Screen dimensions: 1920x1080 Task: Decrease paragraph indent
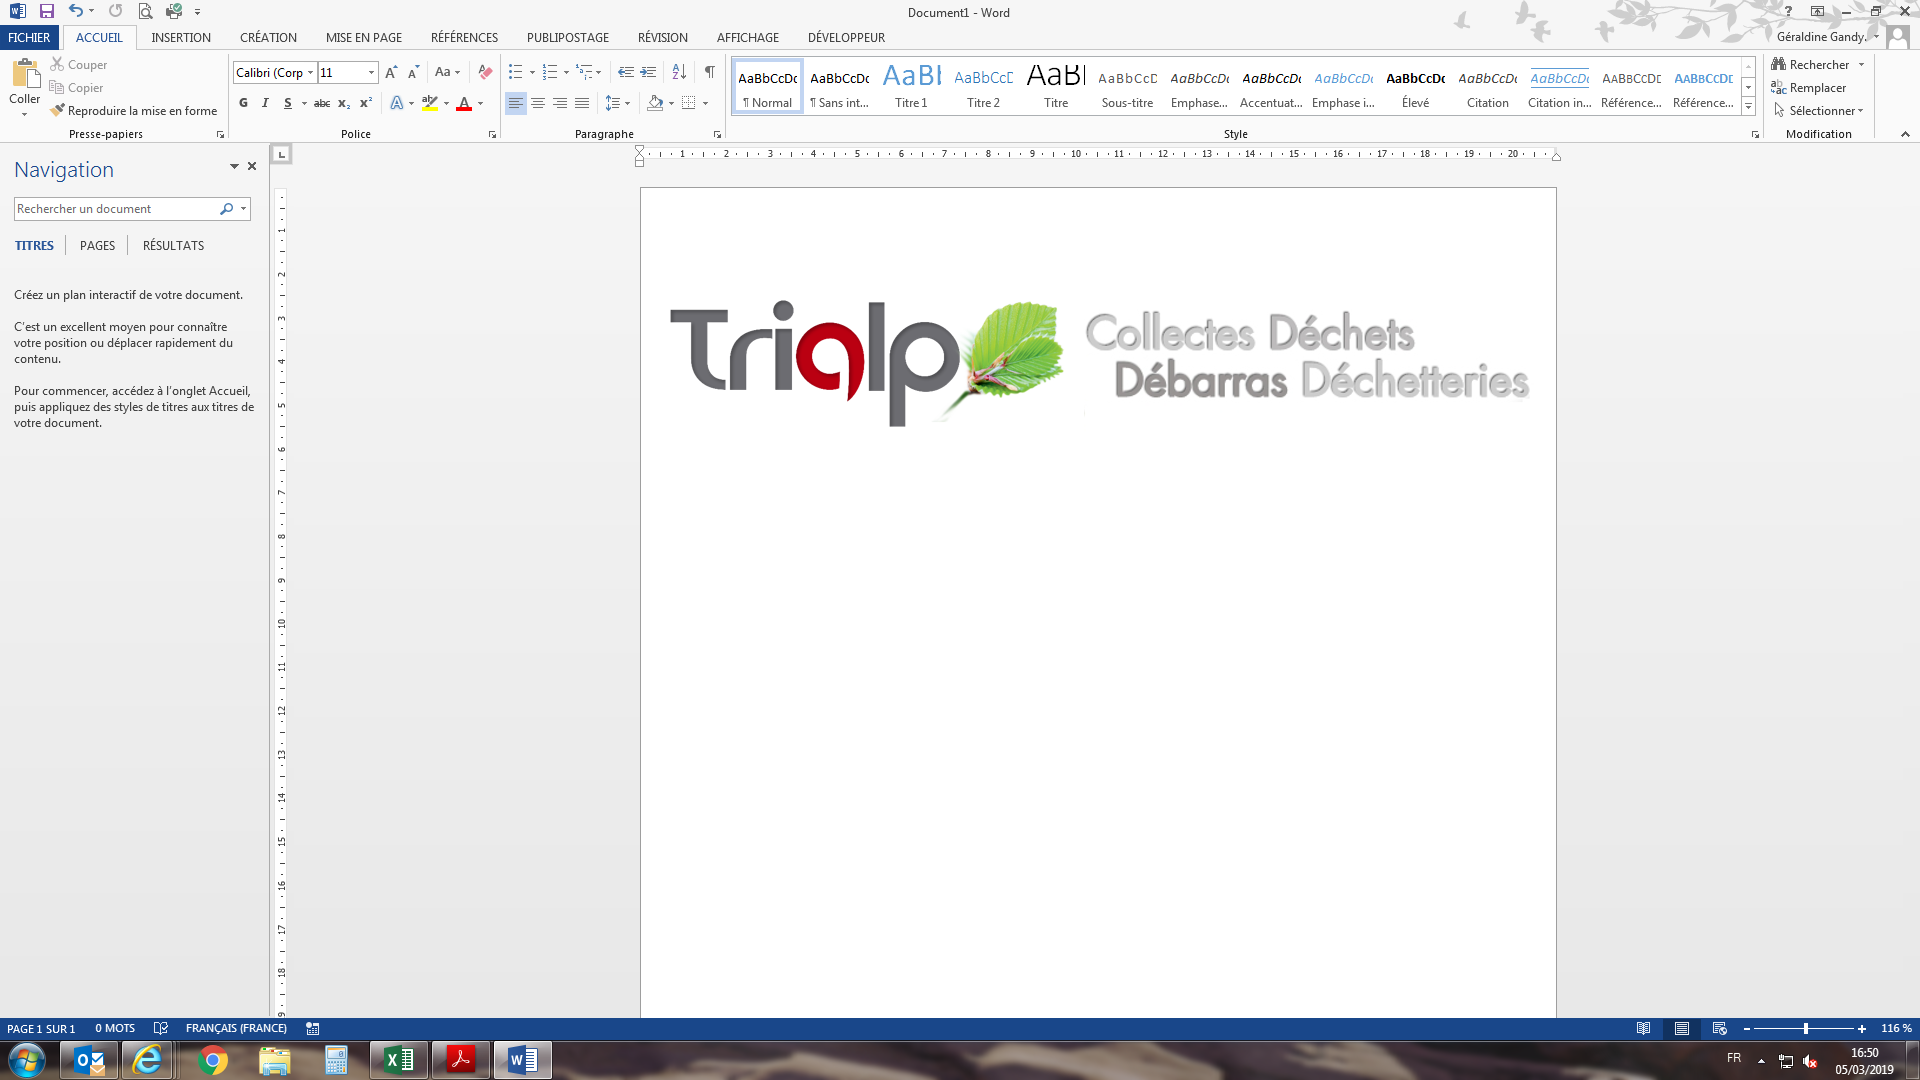[x=626, y=73]
